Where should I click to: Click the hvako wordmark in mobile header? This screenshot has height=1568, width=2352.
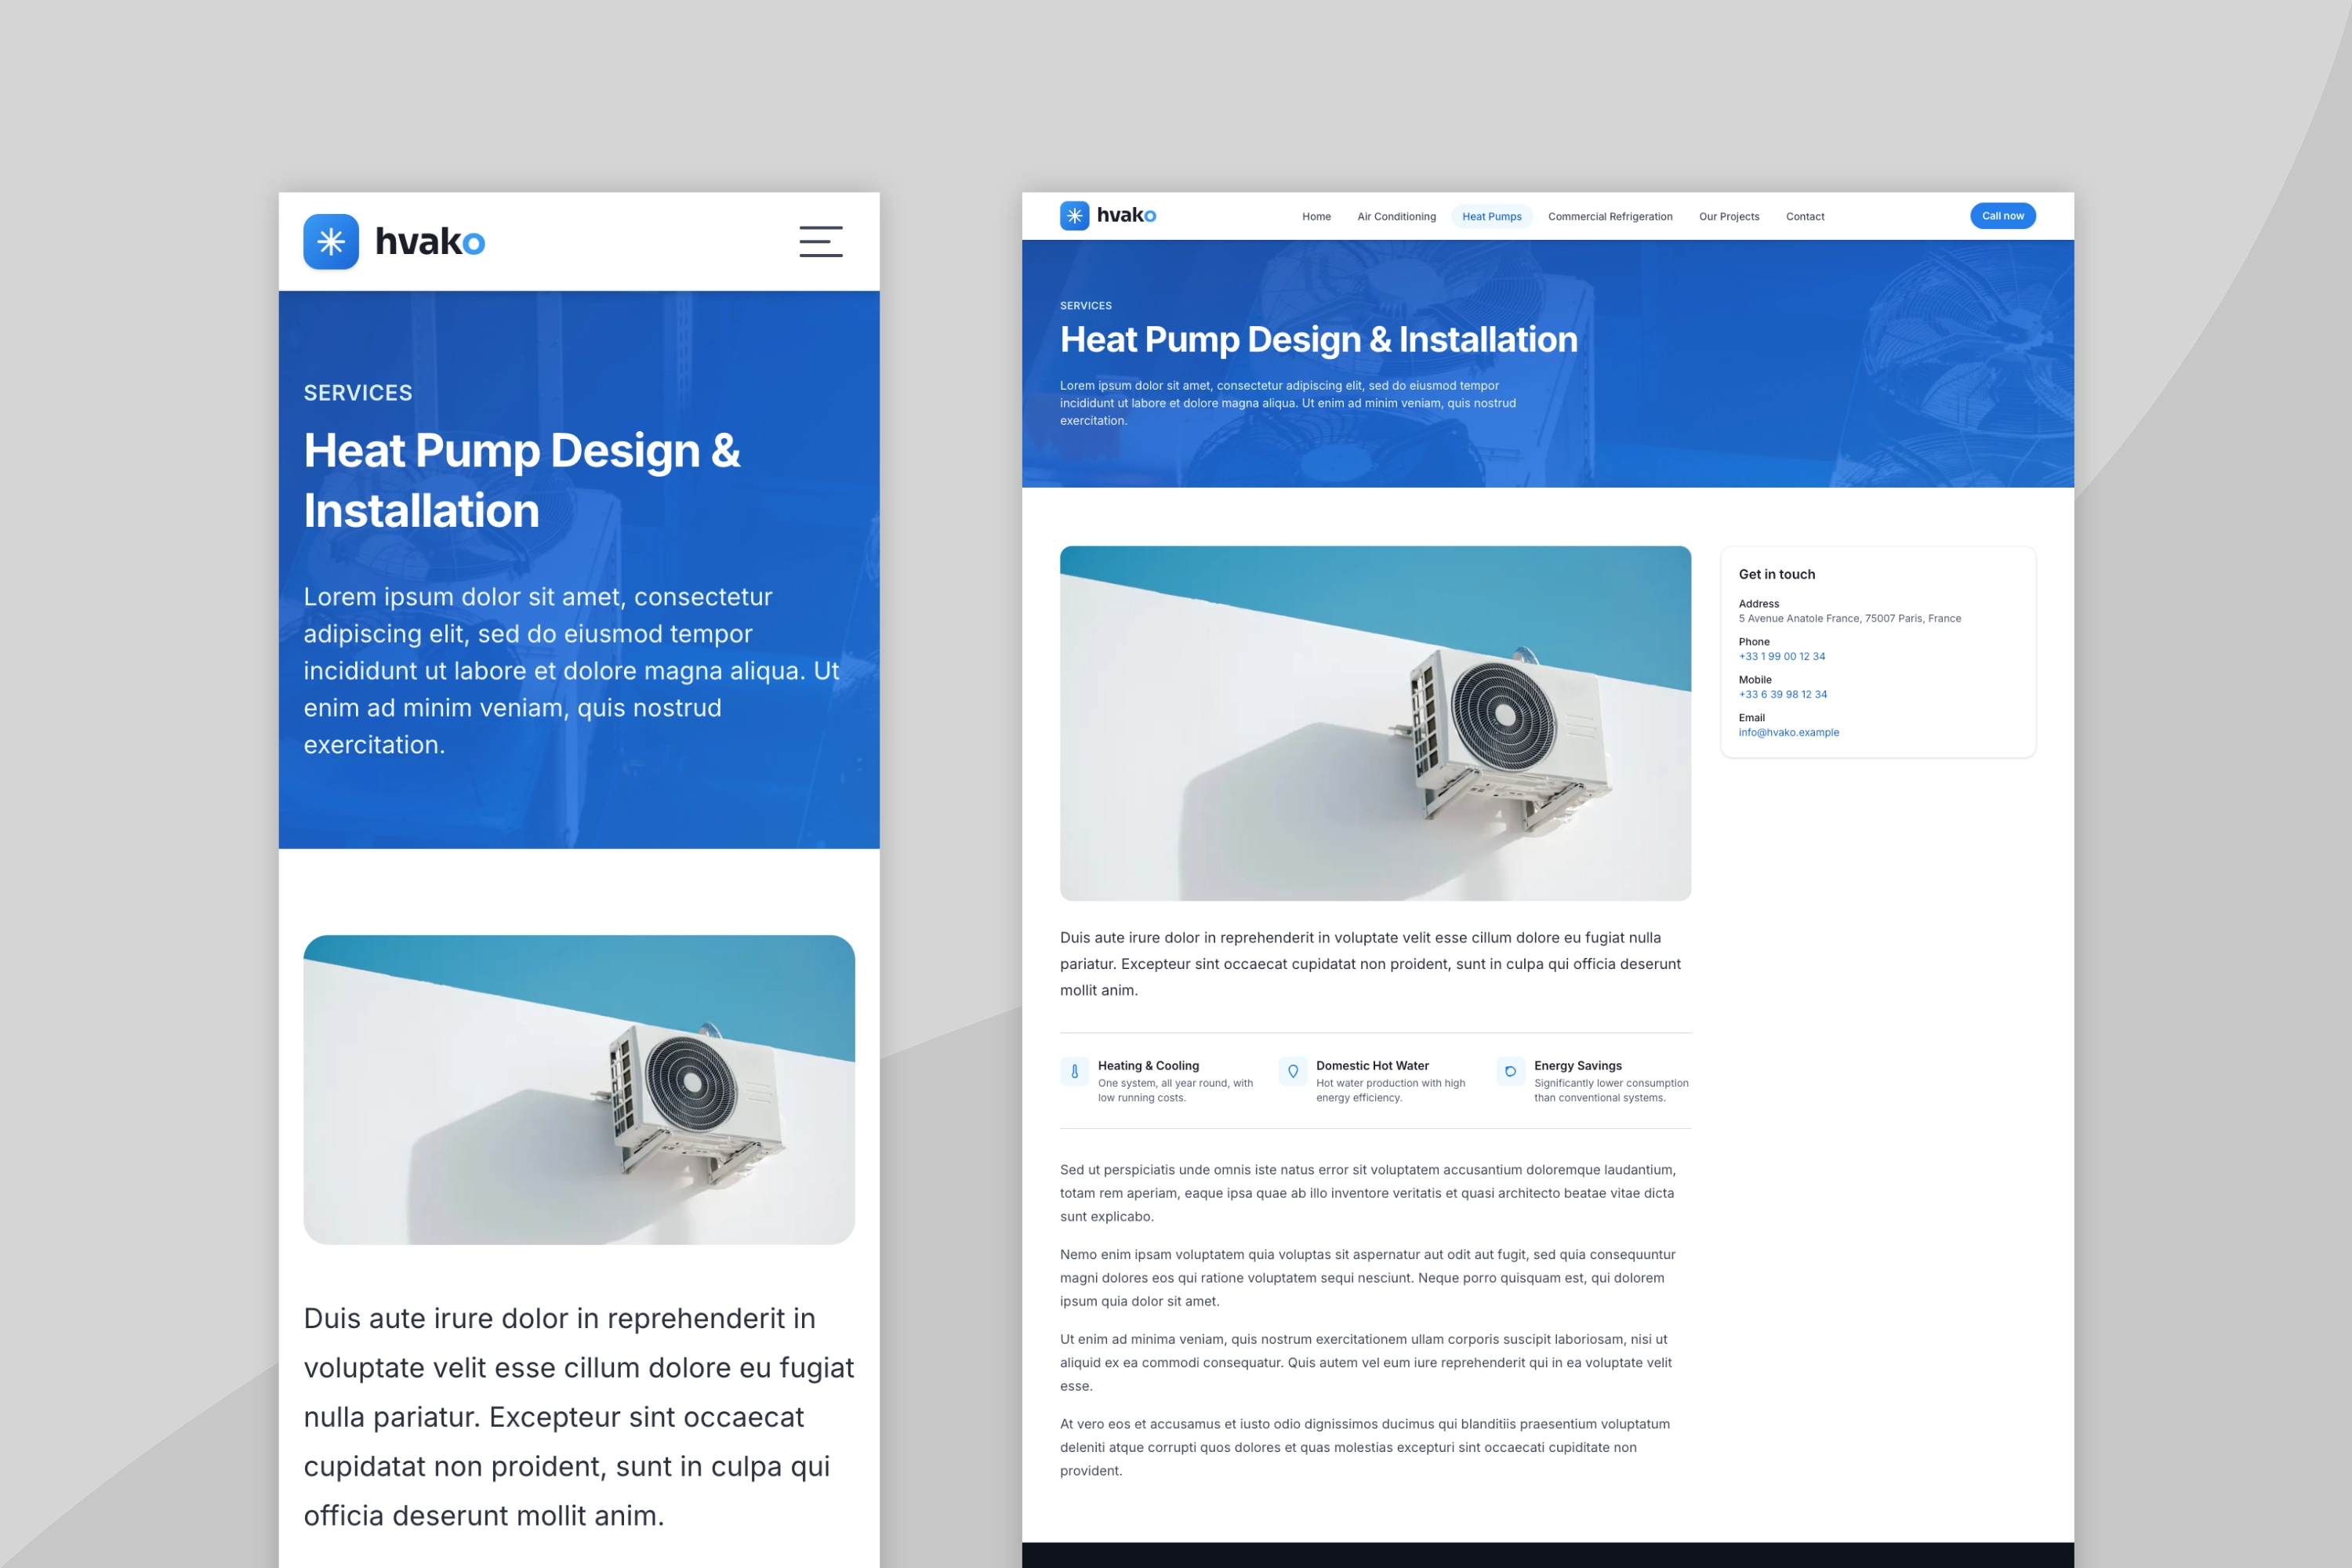pyautogui.click(x=430, y=241)
